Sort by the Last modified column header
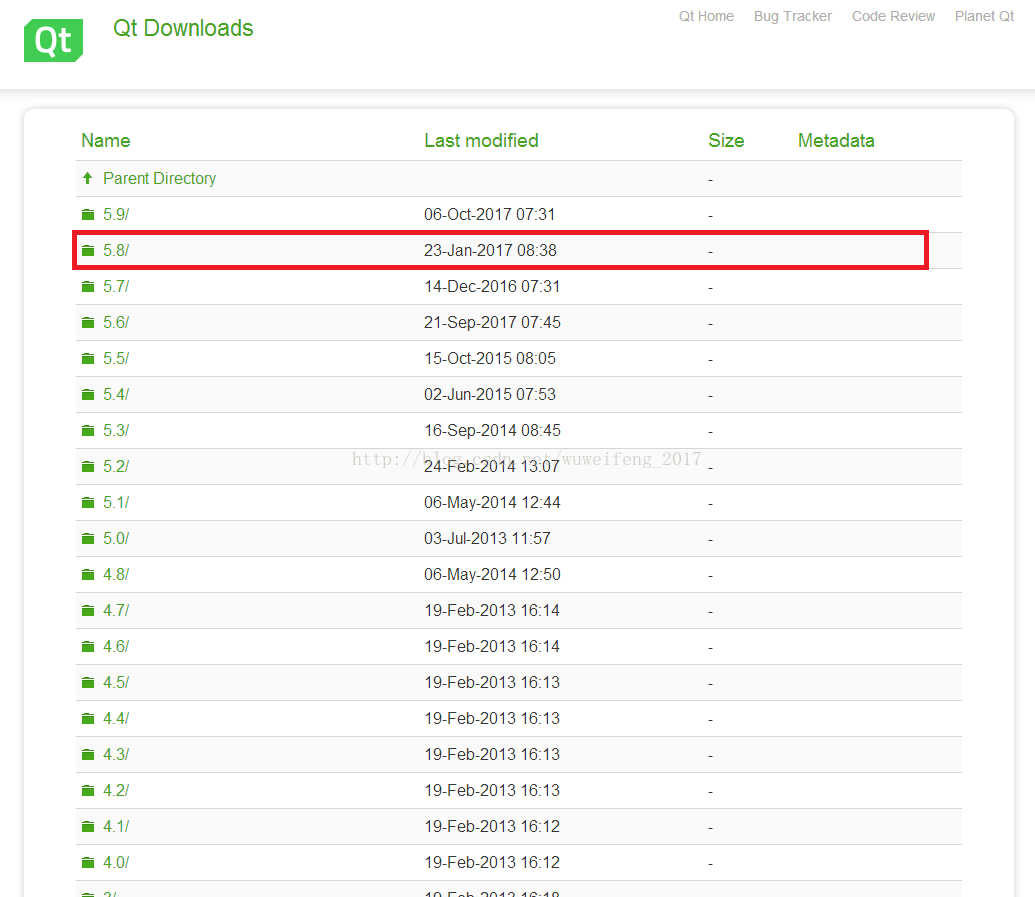 (481, 141)
